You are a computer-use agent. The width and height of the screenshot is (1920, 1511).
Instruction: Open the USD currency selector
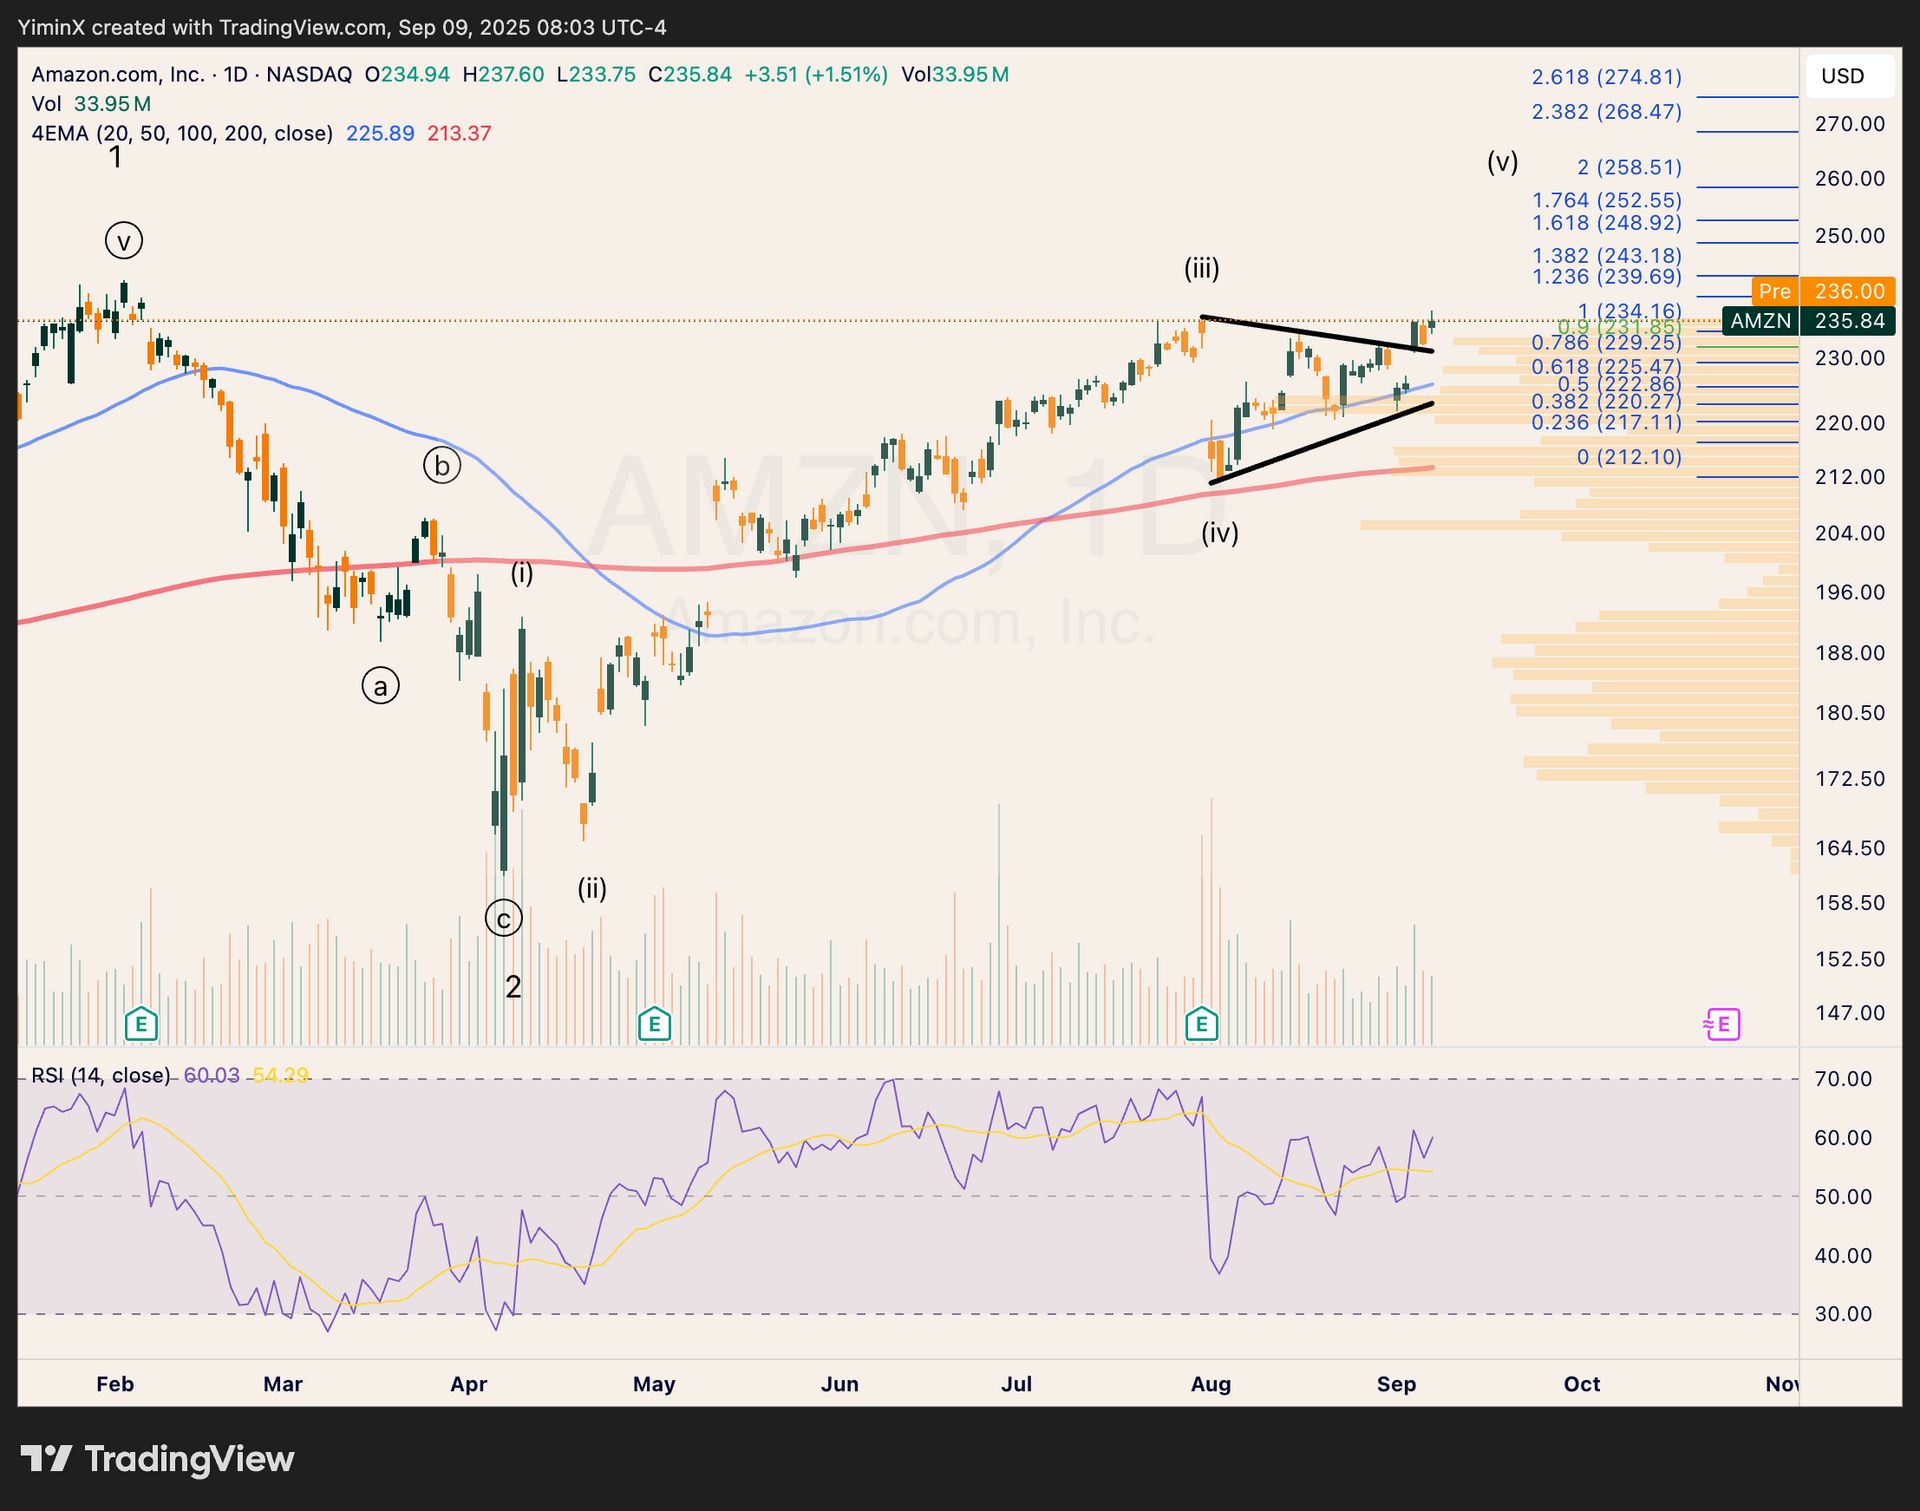click(1849, 76)
